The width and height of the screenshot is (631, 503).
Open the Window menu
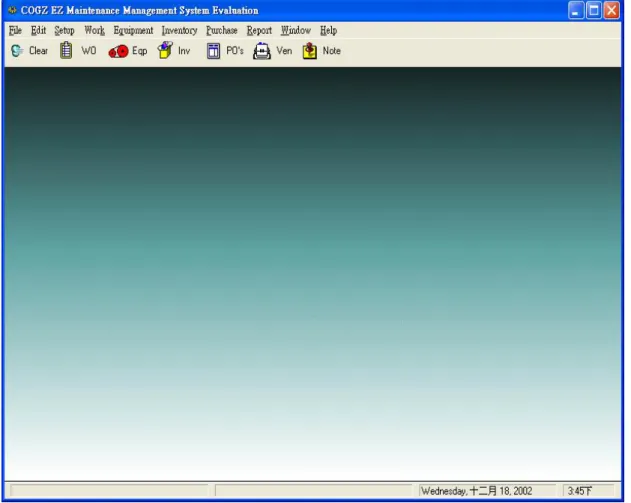(296, 31)
